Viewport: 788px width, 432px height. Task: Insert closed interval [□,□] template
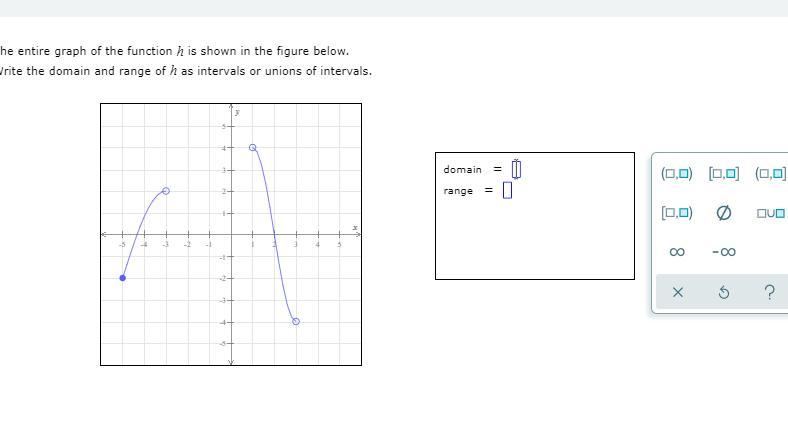[x=723, y=173]
